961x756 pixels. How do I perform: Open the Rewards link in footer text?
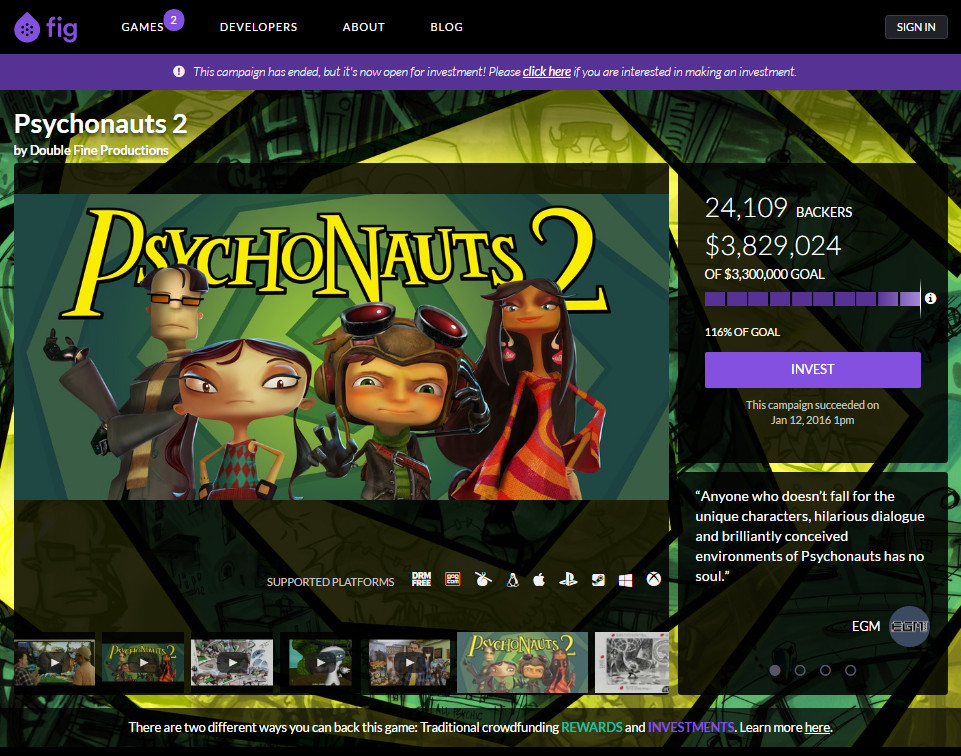[x=591, y=727]
